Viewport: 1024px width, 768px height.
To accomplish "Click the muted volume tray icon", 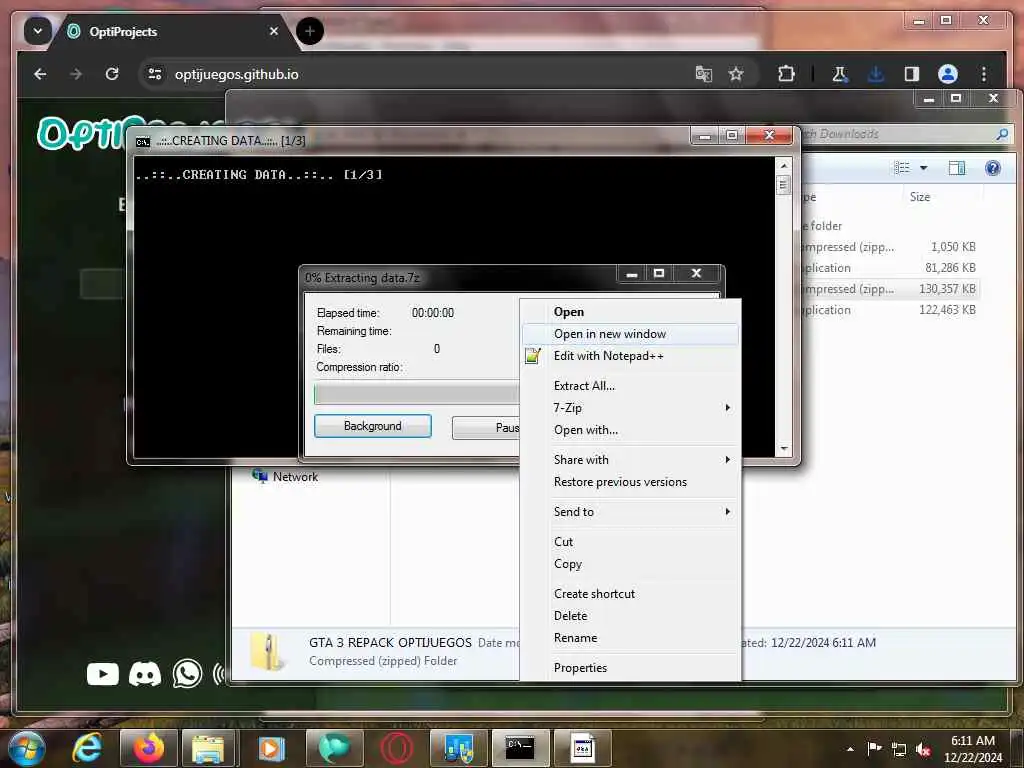I will point(923,749).
